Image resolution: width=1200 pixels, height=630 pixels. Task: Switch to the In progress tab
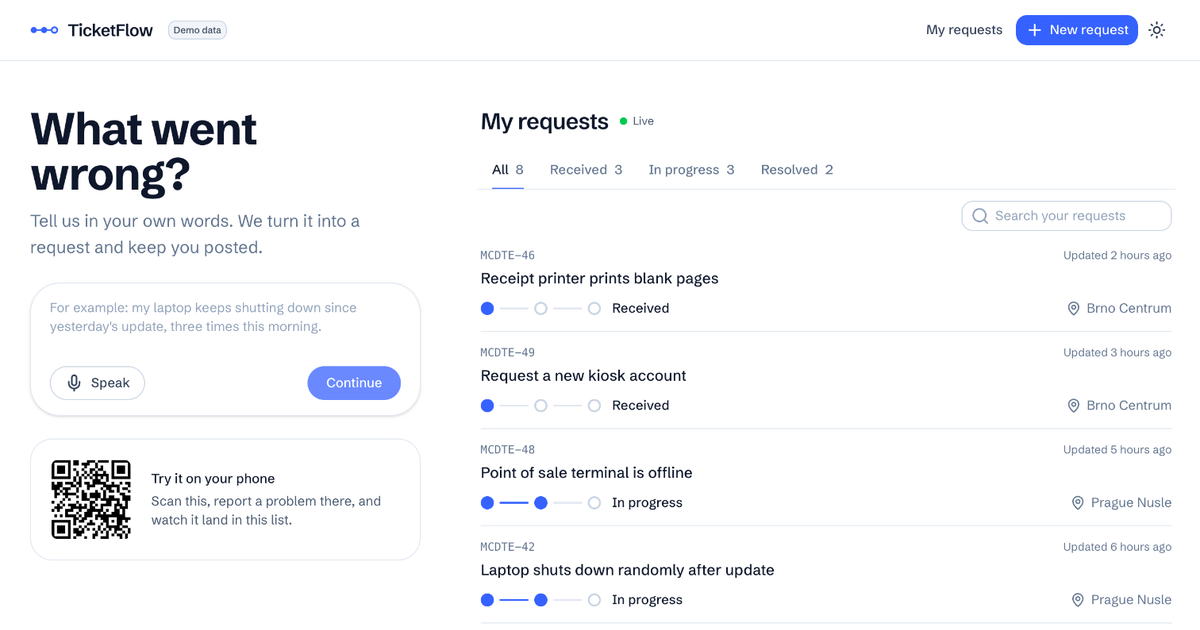(692, 170)
